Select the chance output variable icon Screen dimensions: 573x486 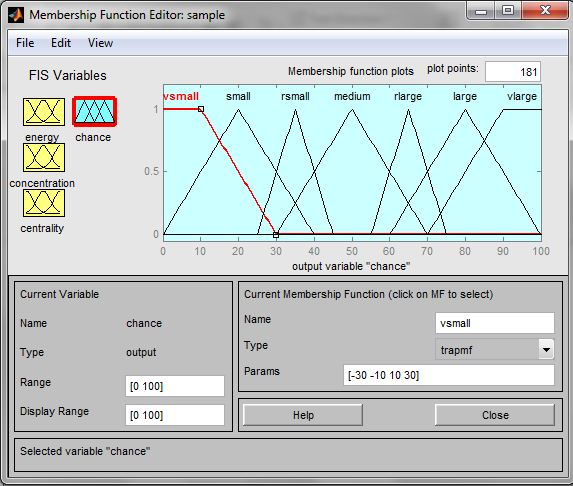click(95, 111)
